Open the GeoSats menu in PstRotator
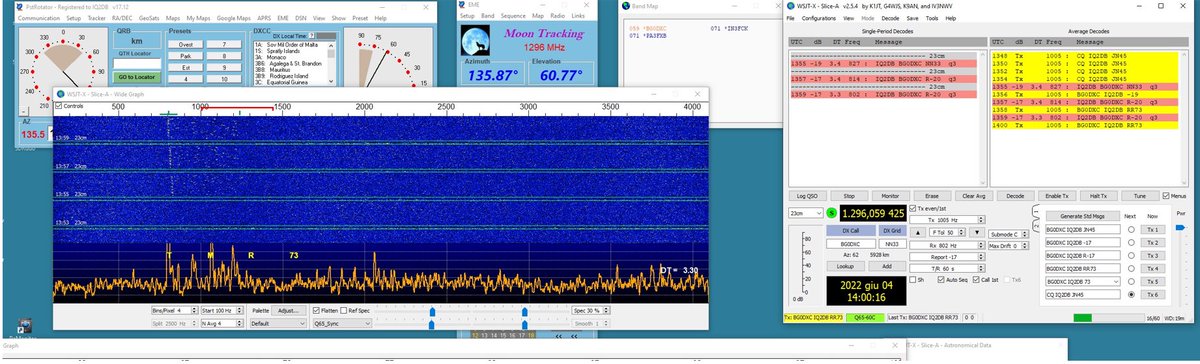 149,18
